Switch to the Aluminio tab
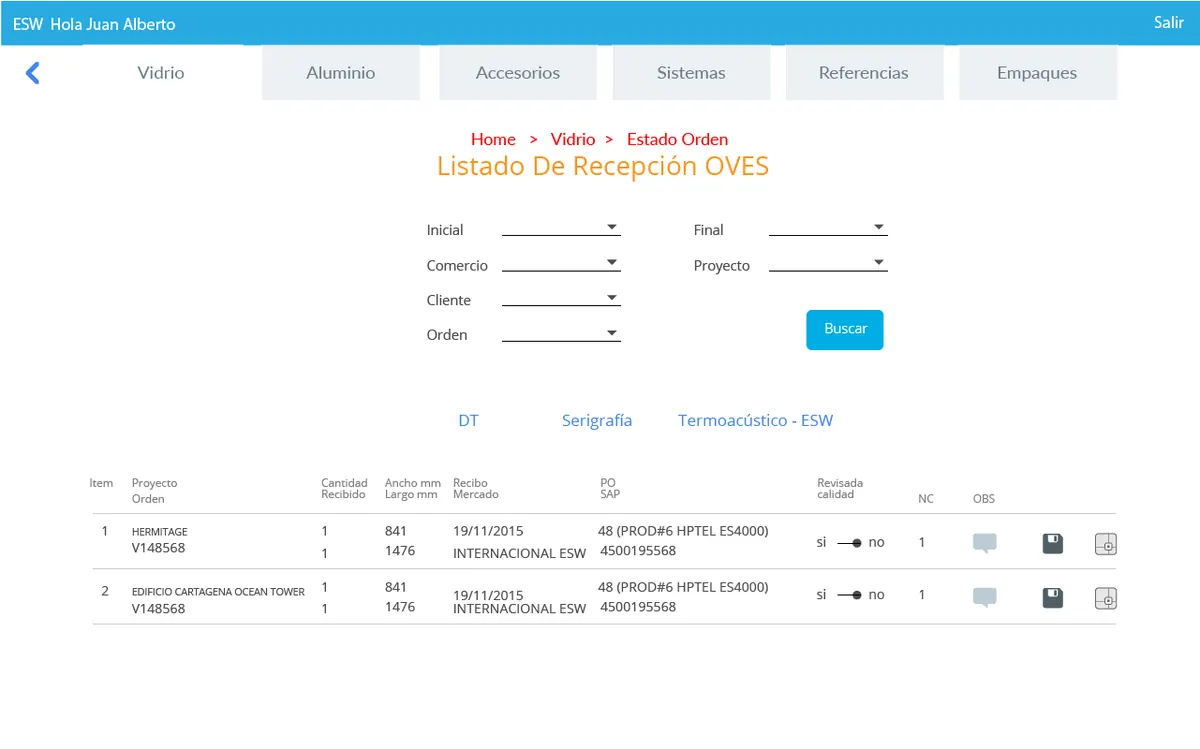This screenshot has height=749, width=1200. 341,73
